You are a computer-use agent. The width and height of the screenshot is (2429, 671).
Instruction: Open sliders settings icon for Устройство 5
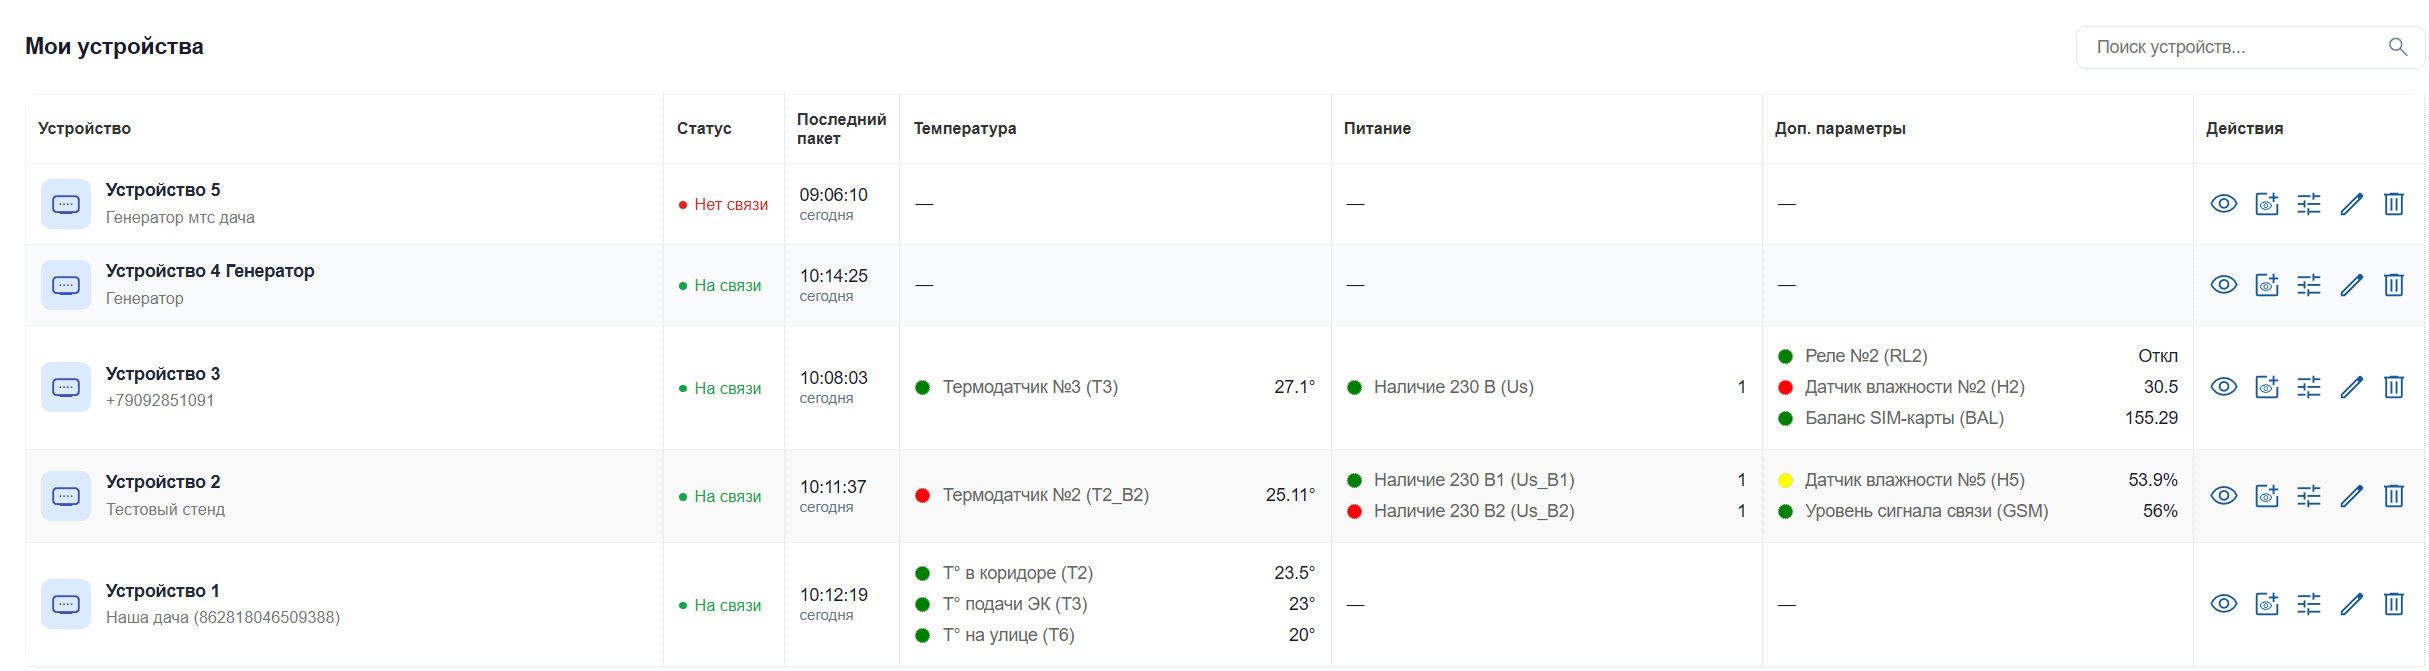click(x=2308, y=204)
